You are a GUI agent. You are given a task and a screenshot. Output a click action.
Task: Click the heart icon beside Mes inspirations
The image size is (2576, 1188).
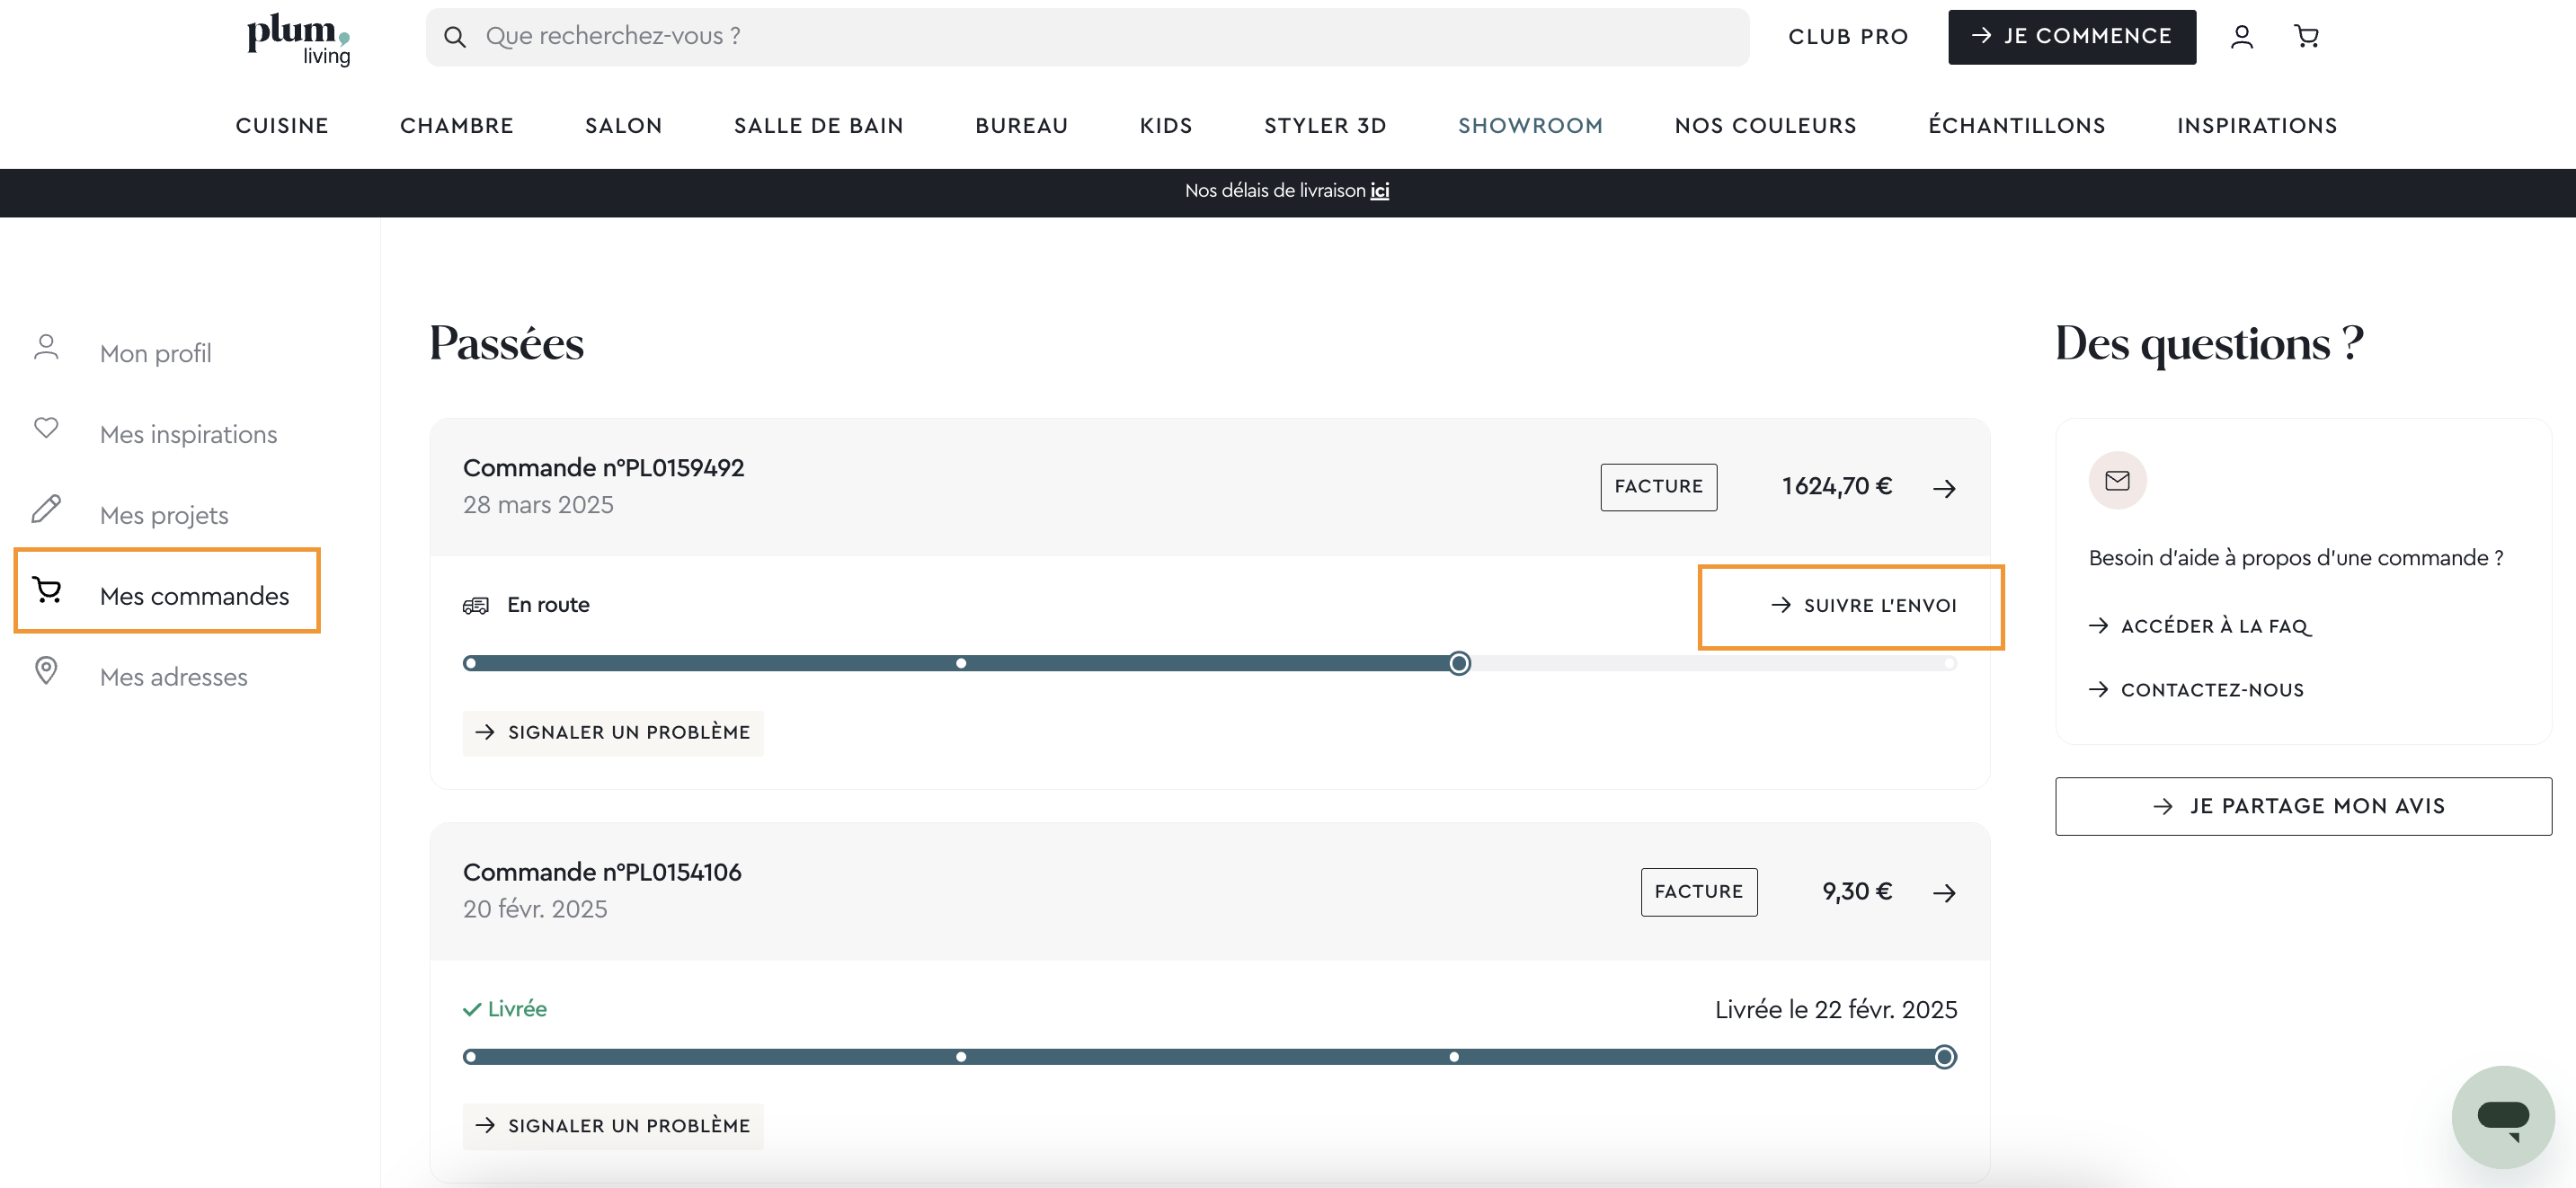[46, 428]
